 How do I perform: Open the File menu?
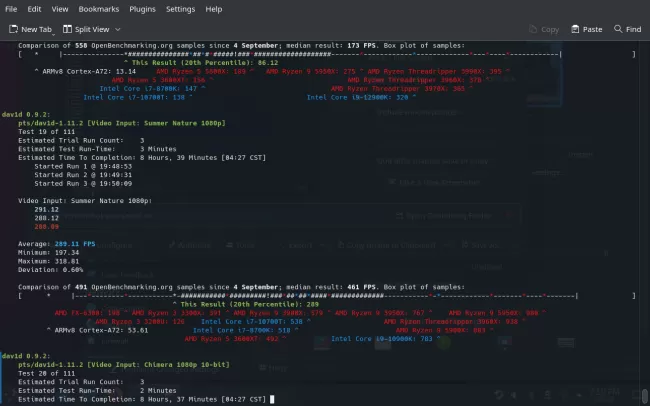pyautogui.click(x=11, y=9)
